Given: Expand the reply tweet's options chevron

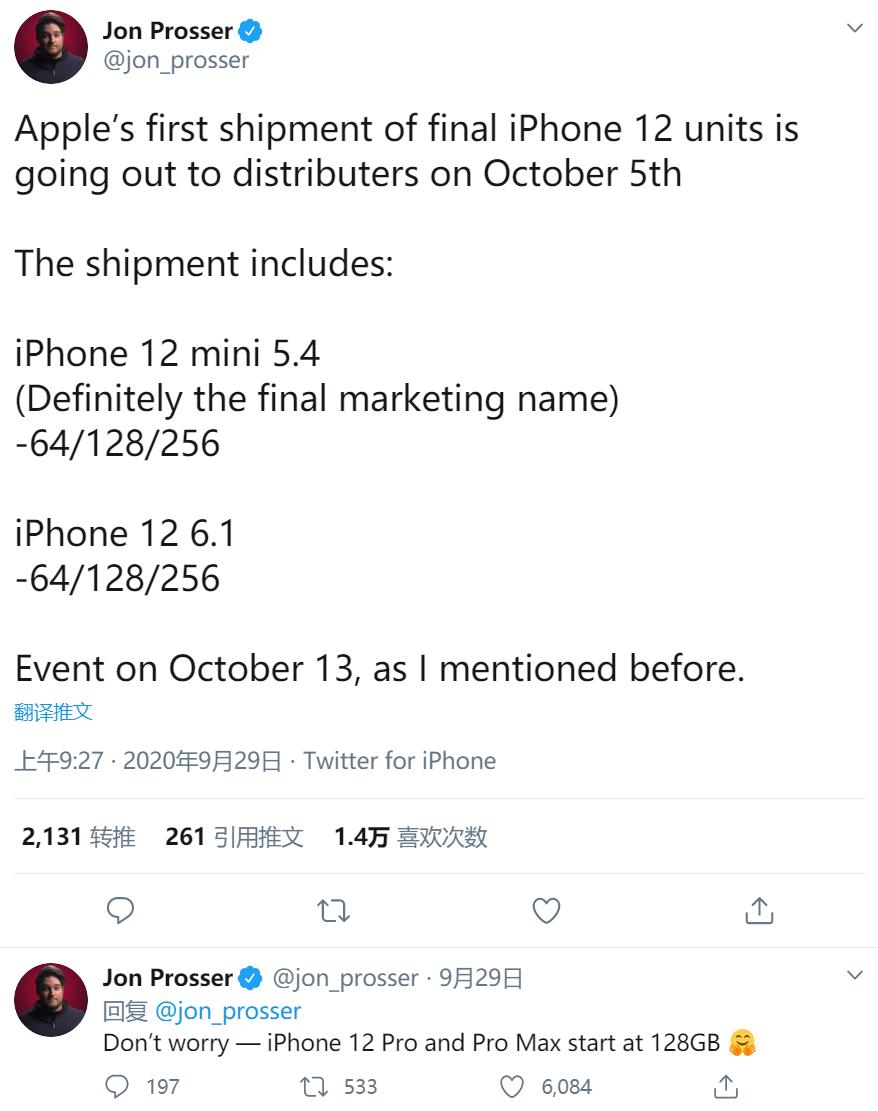Looking at the screenshot, I should tap(854, 974).
